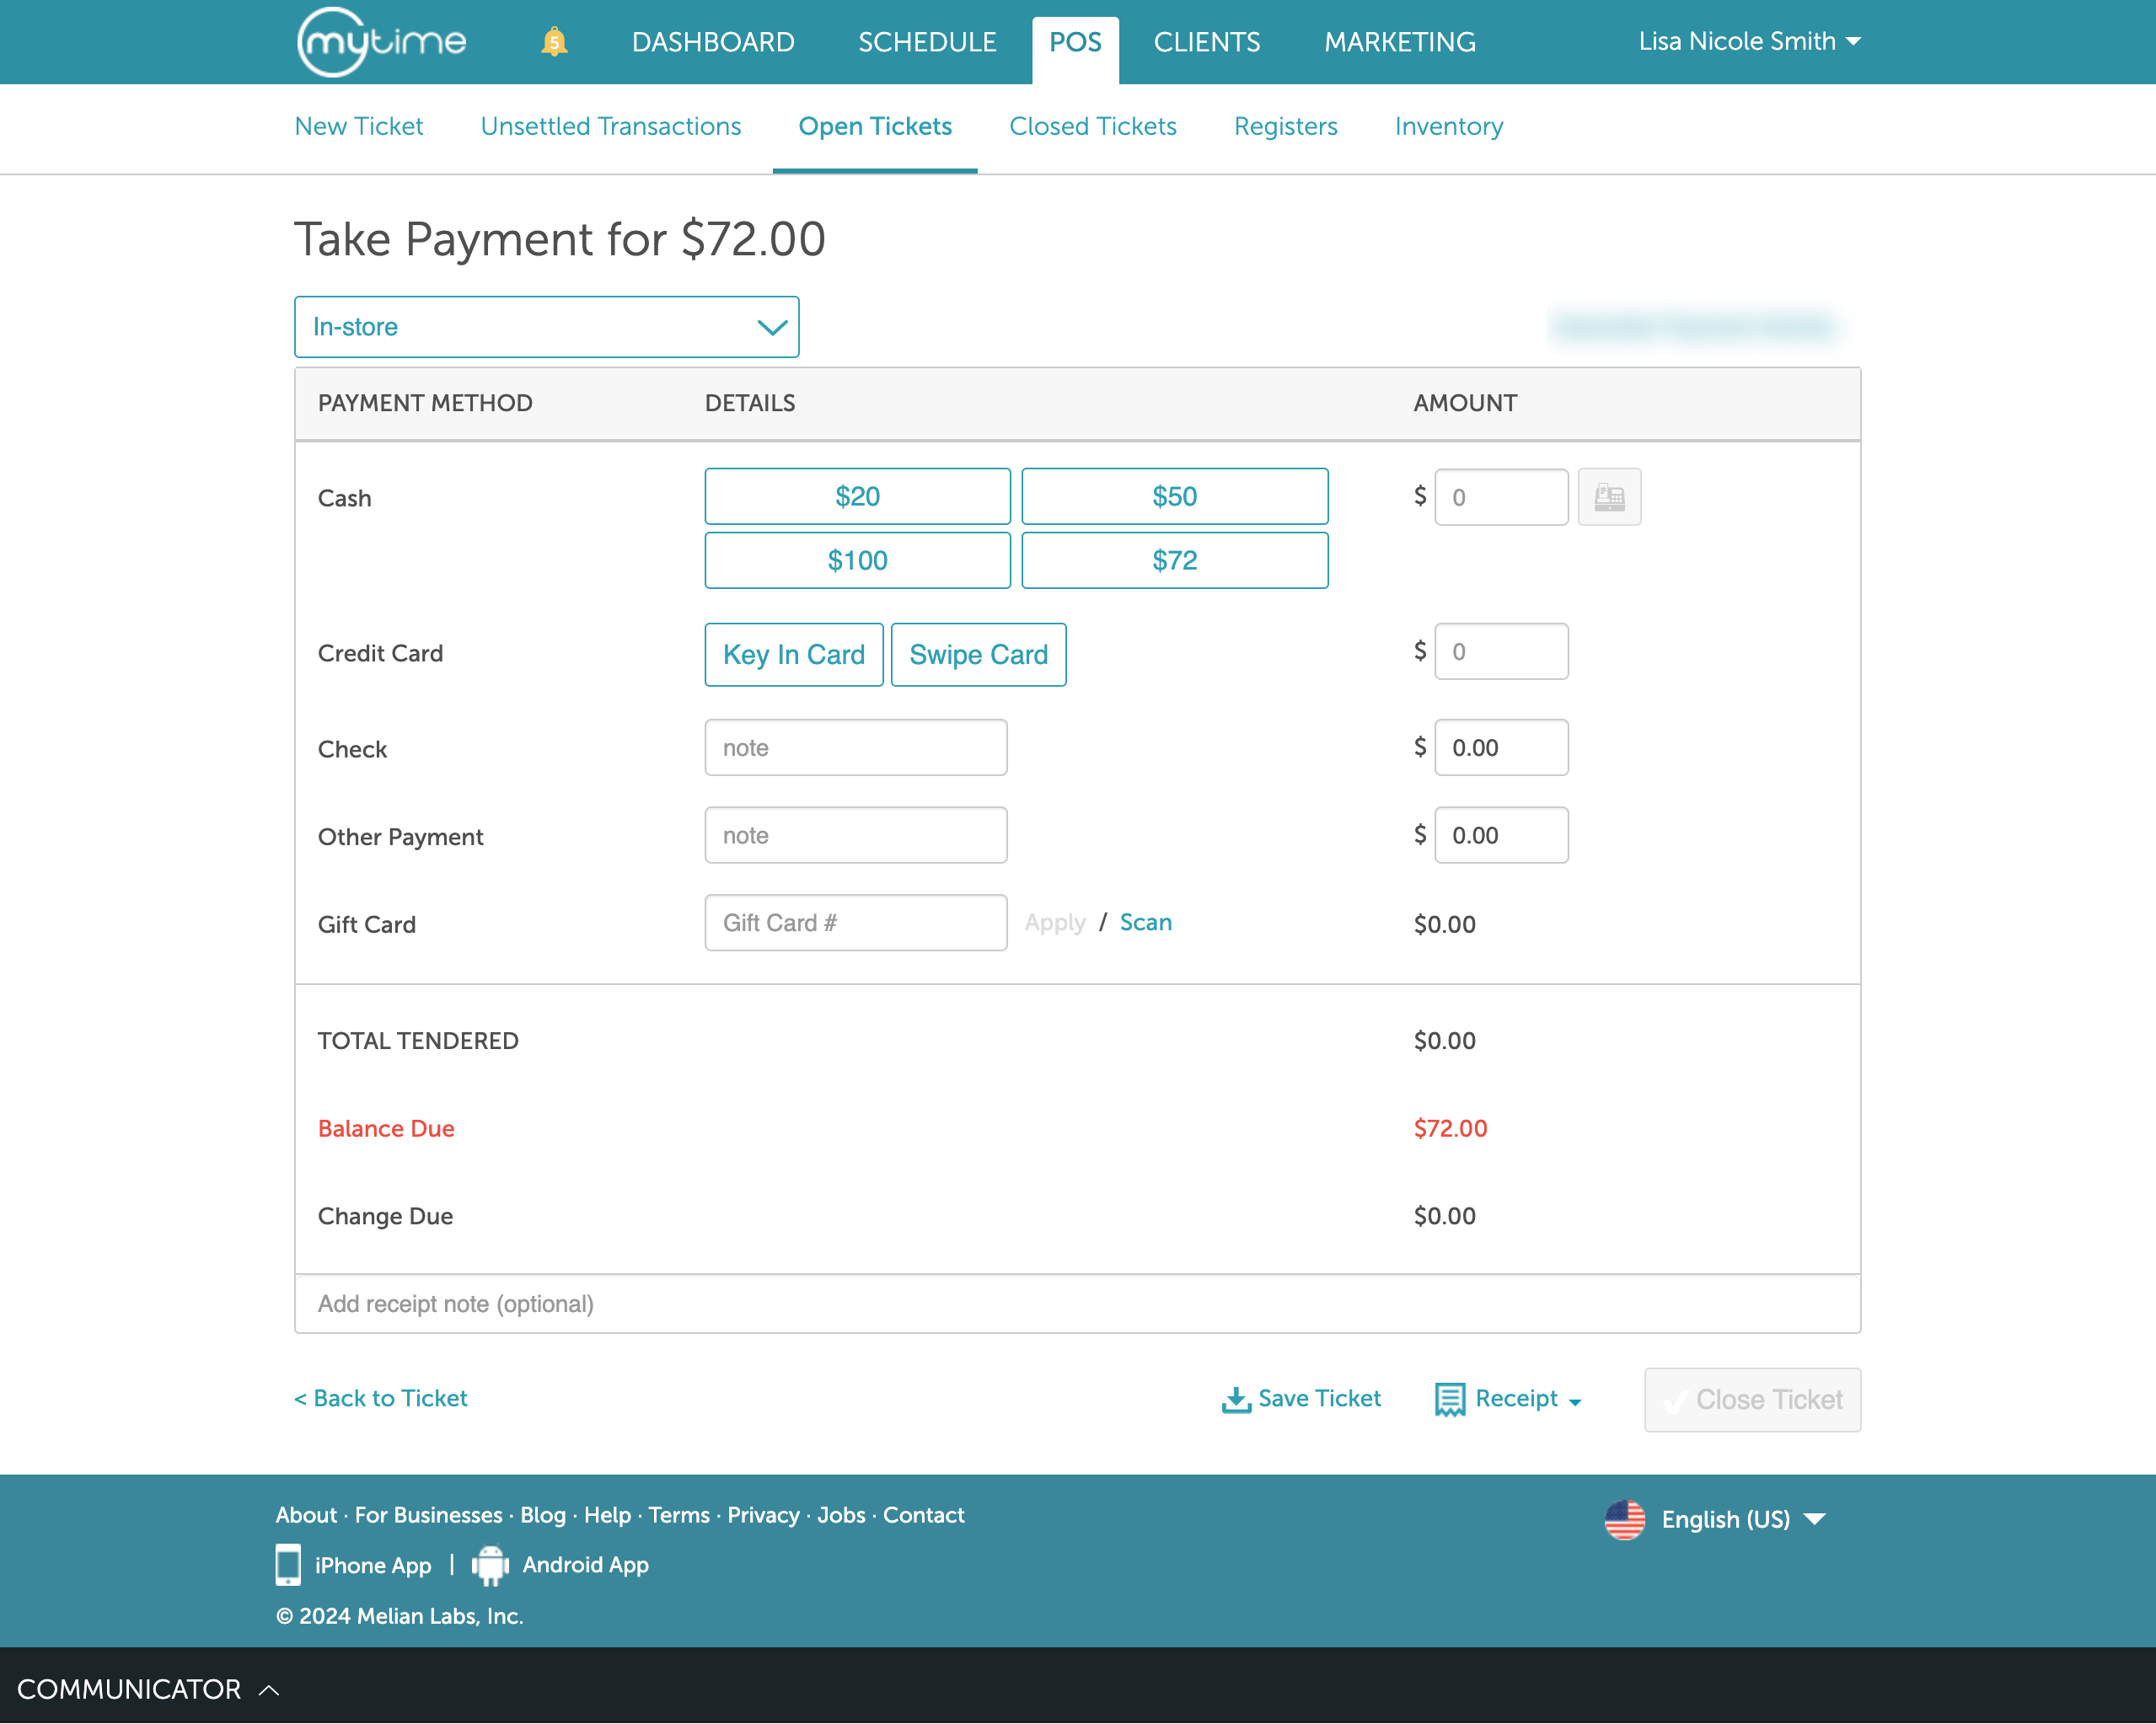Click the Gift Card number field

855,923
